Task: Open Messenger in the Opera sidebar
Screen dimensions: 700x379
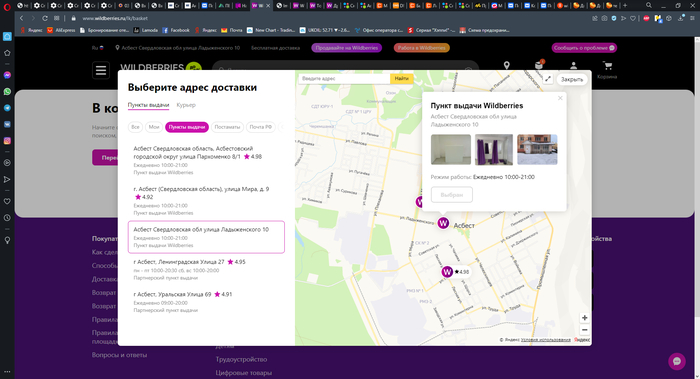Action: [7, 75]
